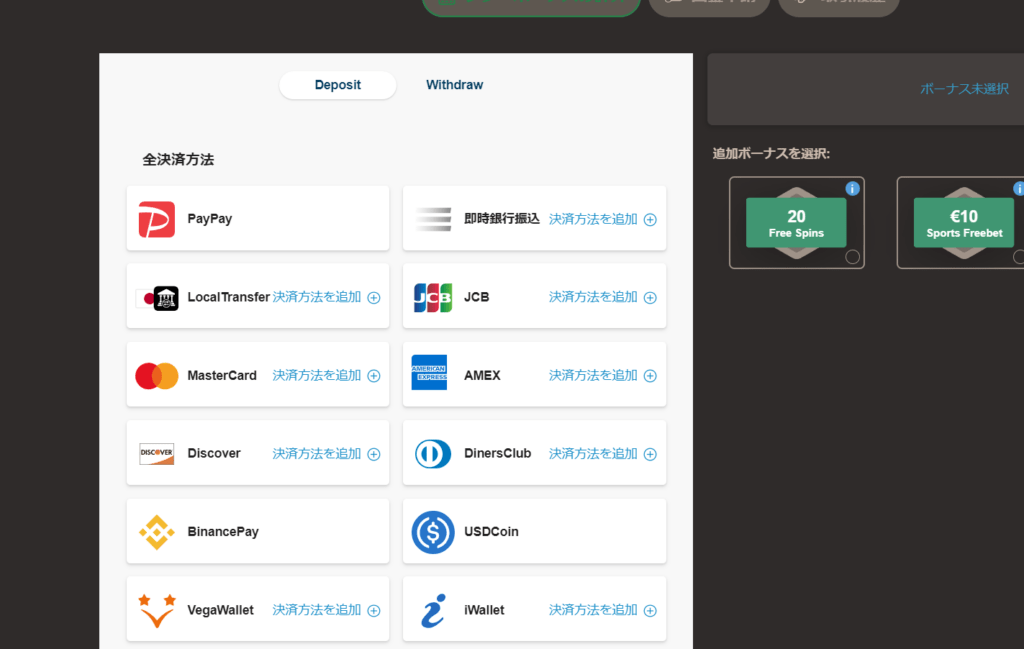Switch to the Deposit tab
The image size is (1024, 649).
[x=338, y=85]
